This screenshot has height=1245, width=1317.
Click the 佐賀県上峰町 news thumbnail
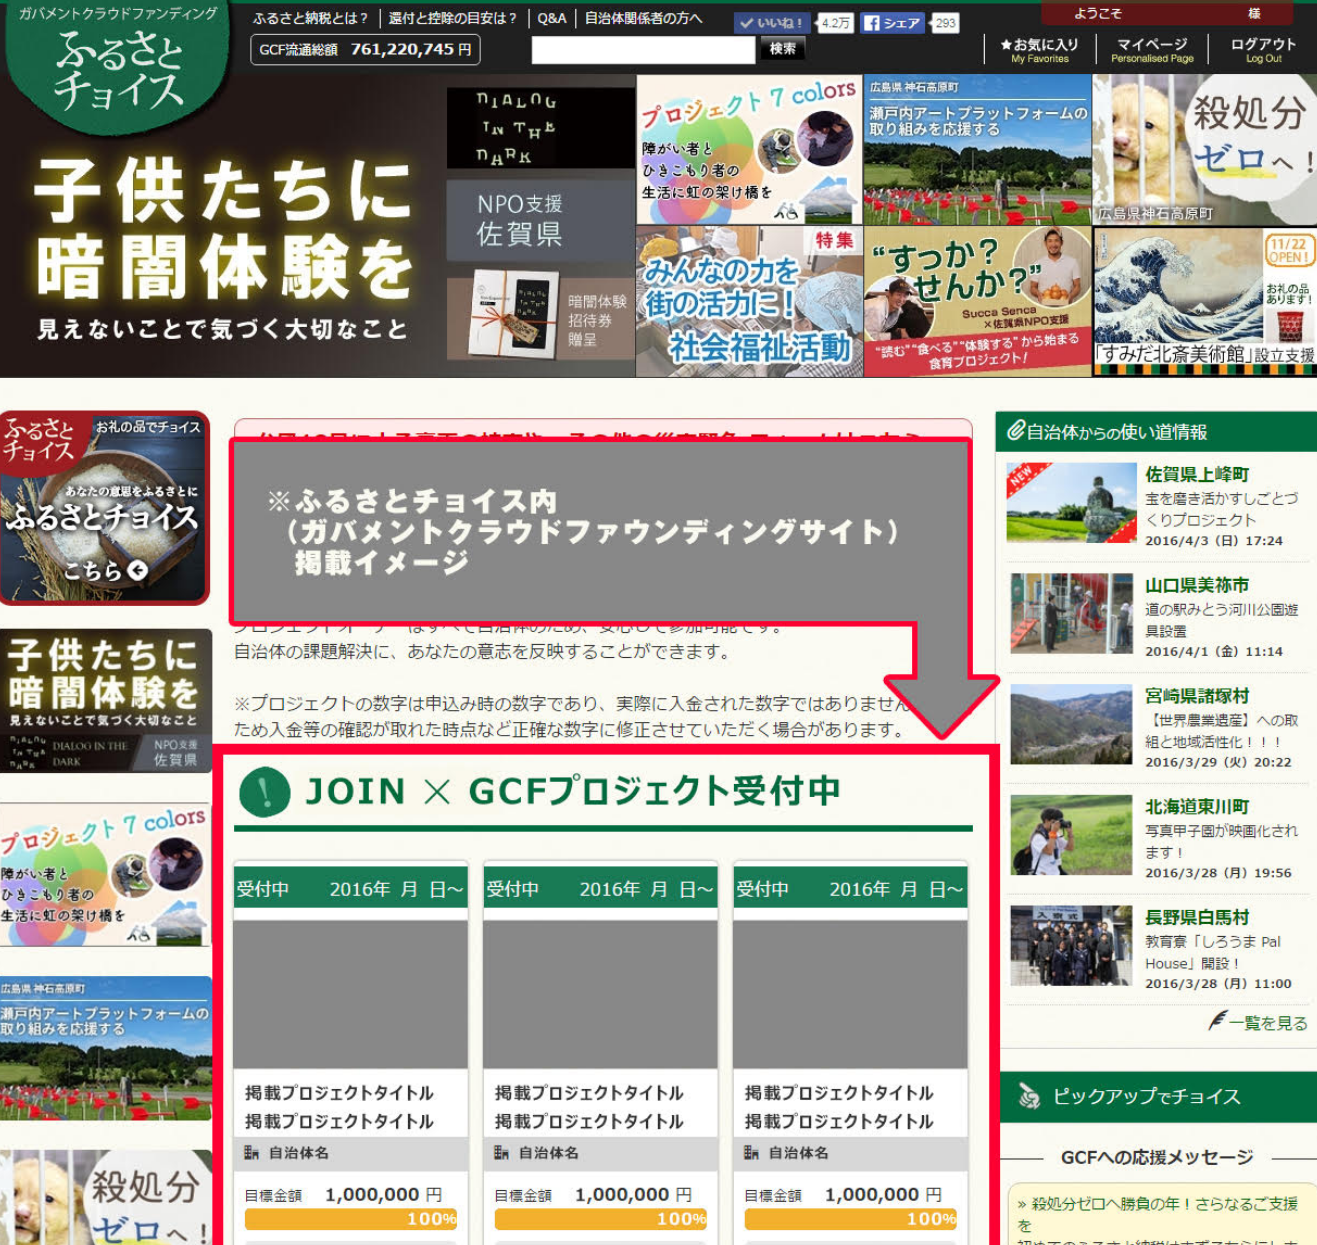click(x=1071, y=503)
